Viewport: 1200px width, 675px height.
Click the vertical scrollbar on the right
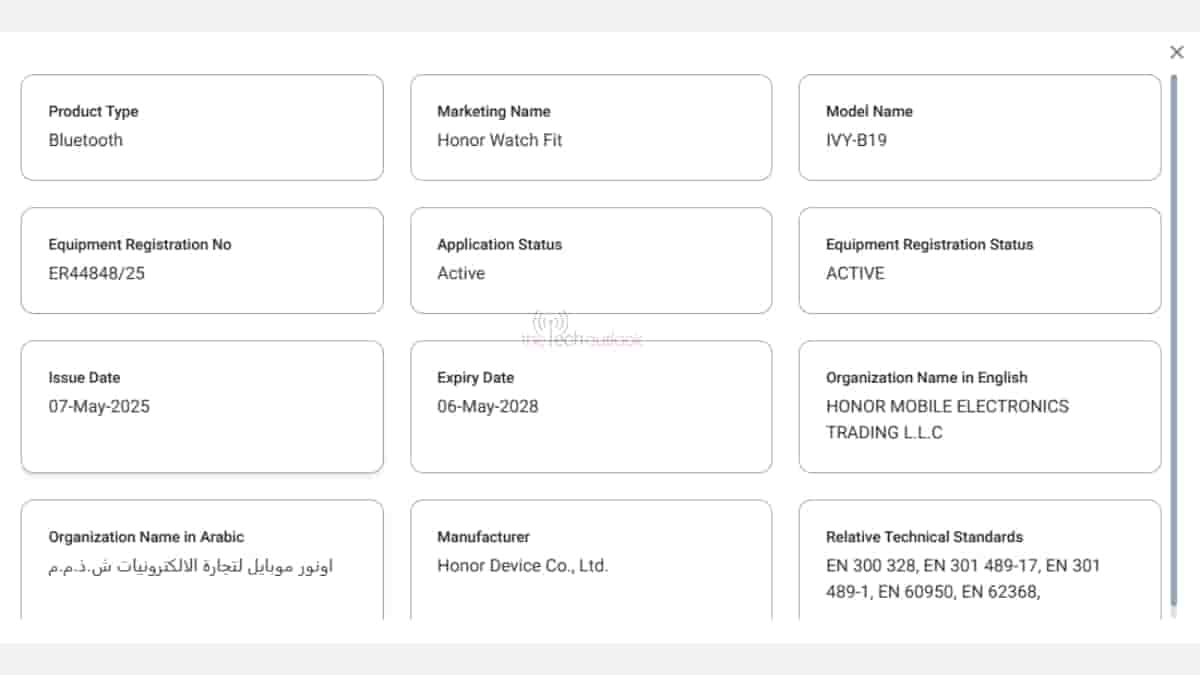click(x=1174, y=340)
